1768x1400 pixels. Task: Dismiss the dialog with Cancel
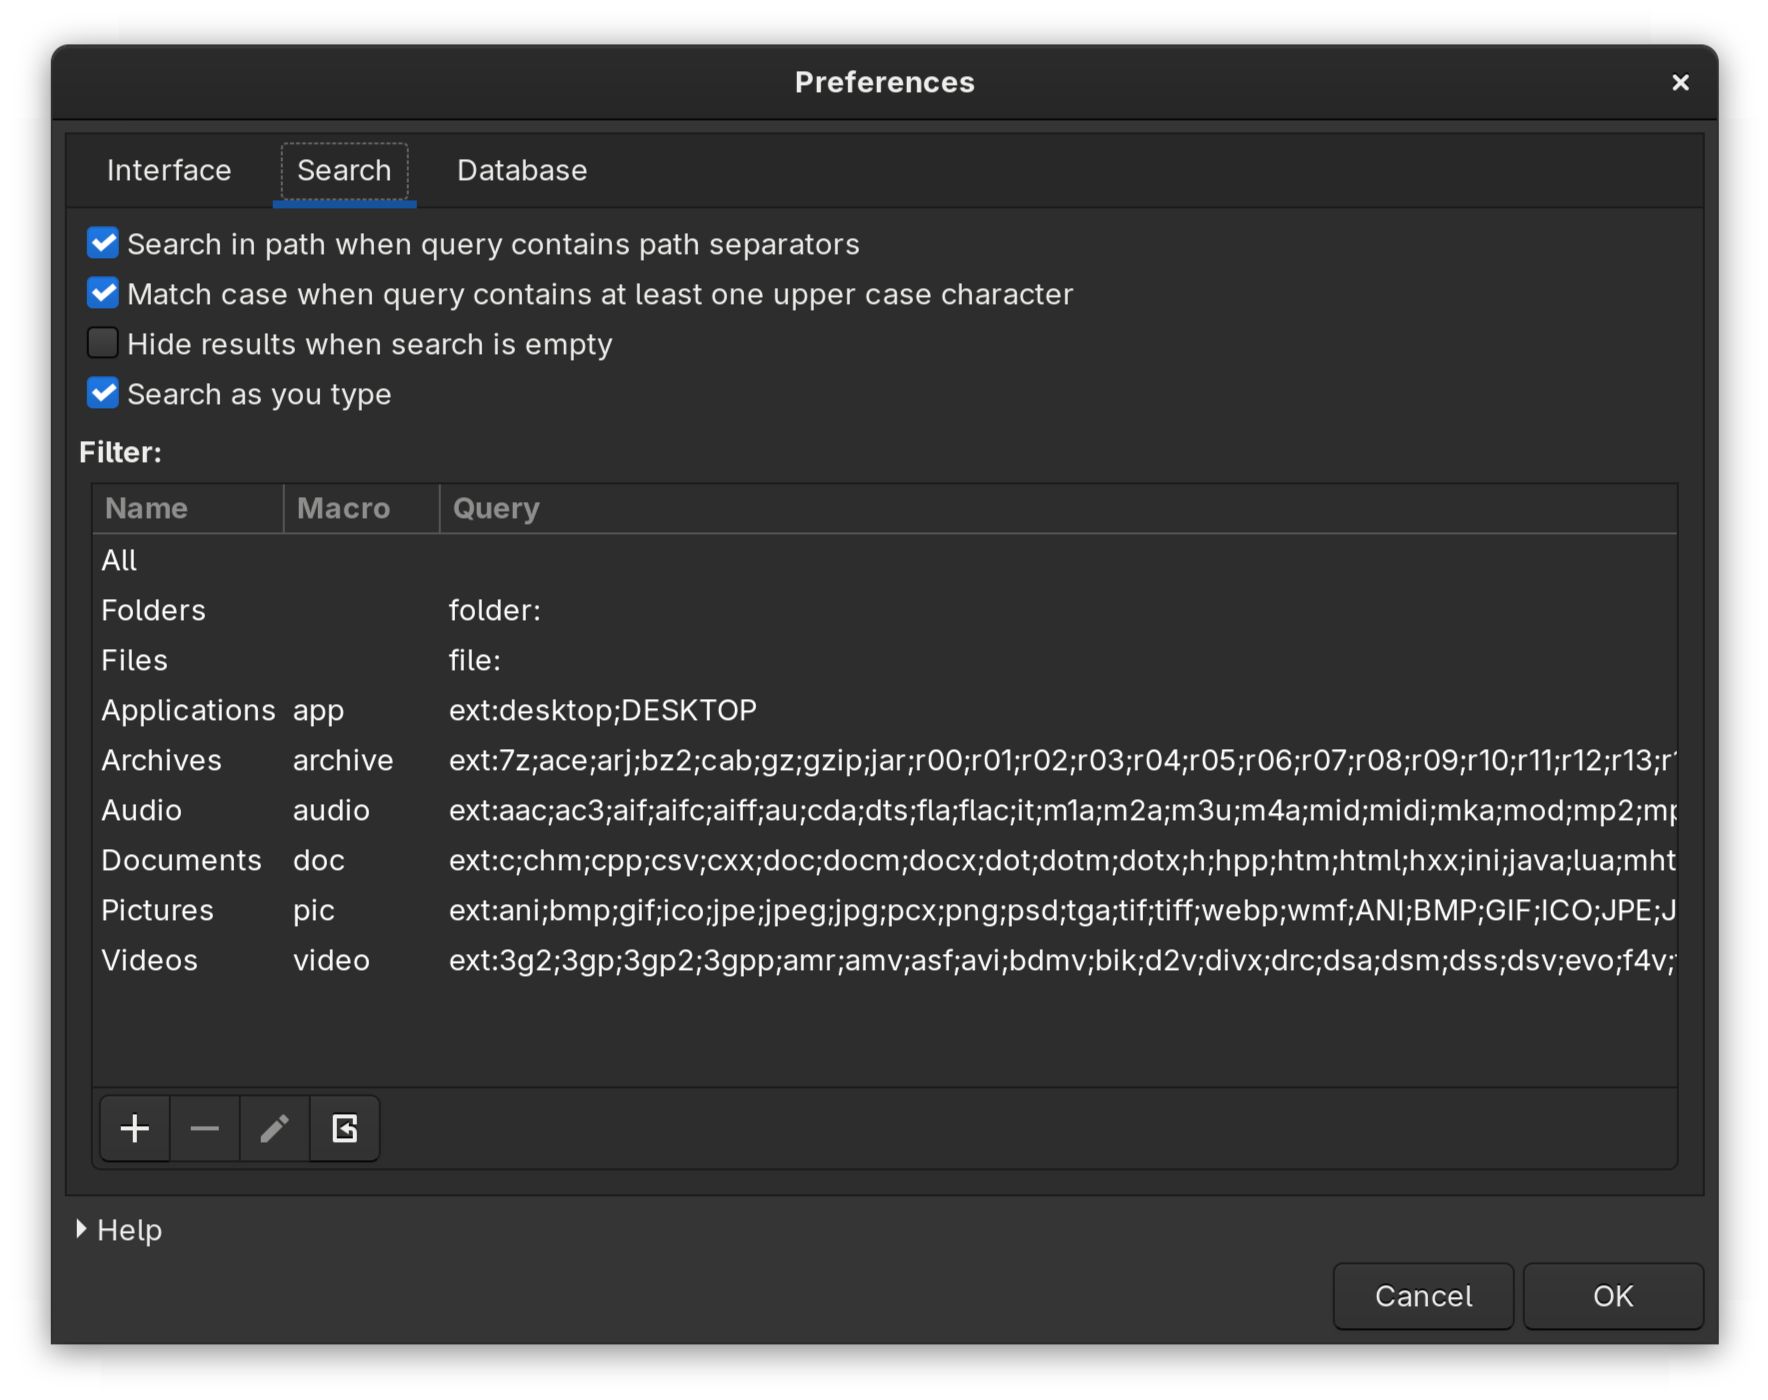(x=1423, y=1296)
